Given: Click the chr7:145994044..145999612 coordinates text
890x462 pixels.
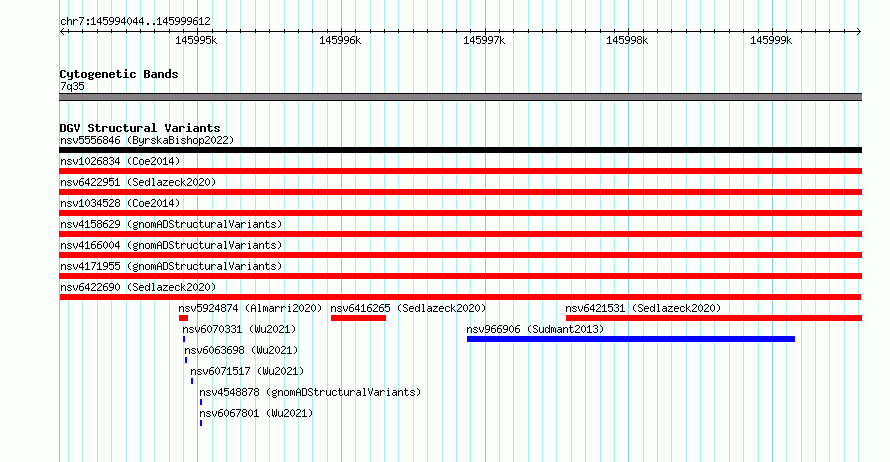Looking at the screenshot, I should tap(135, 21).
